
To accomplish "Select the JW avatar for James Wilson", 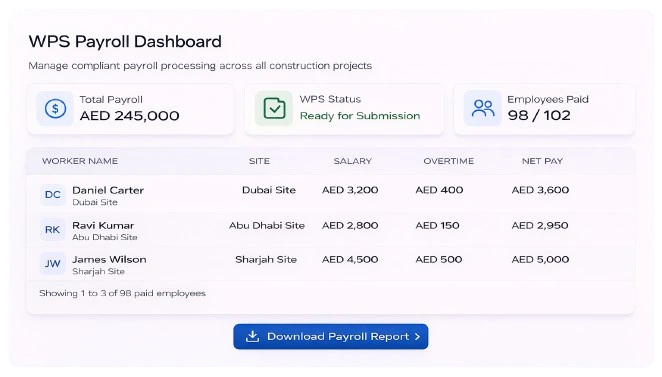I will click(53, 263).
